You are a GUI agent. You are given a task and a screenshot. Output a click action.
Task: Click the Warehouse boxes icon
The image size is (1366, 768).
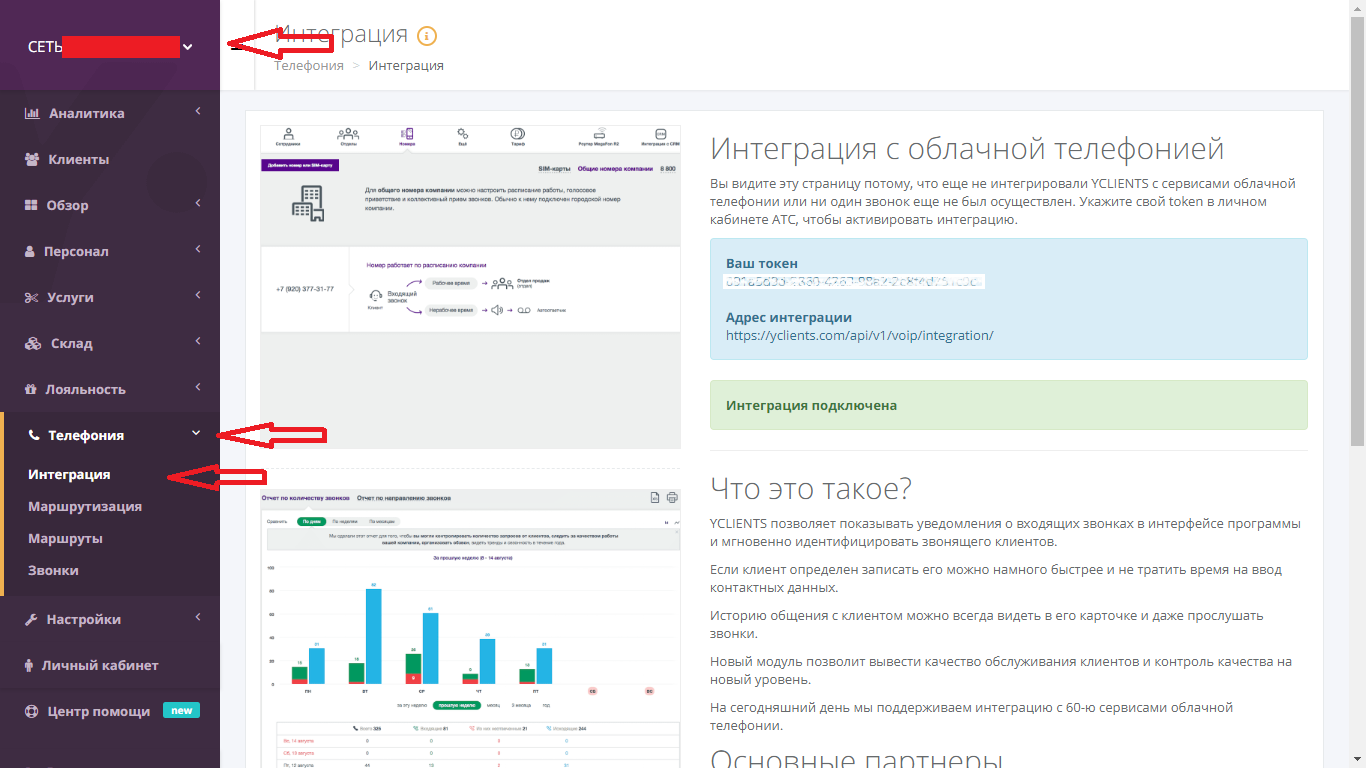32,343
